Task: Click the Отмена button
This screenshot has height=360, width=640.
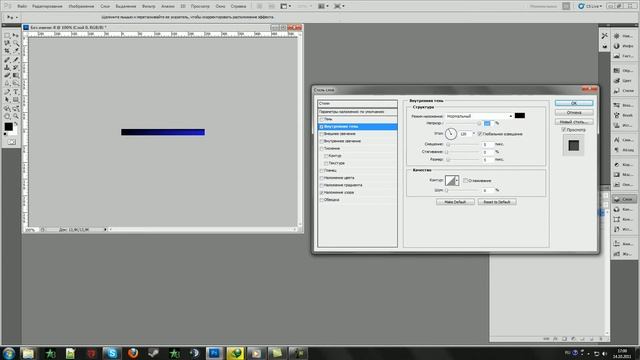Action: pos(574,113)
